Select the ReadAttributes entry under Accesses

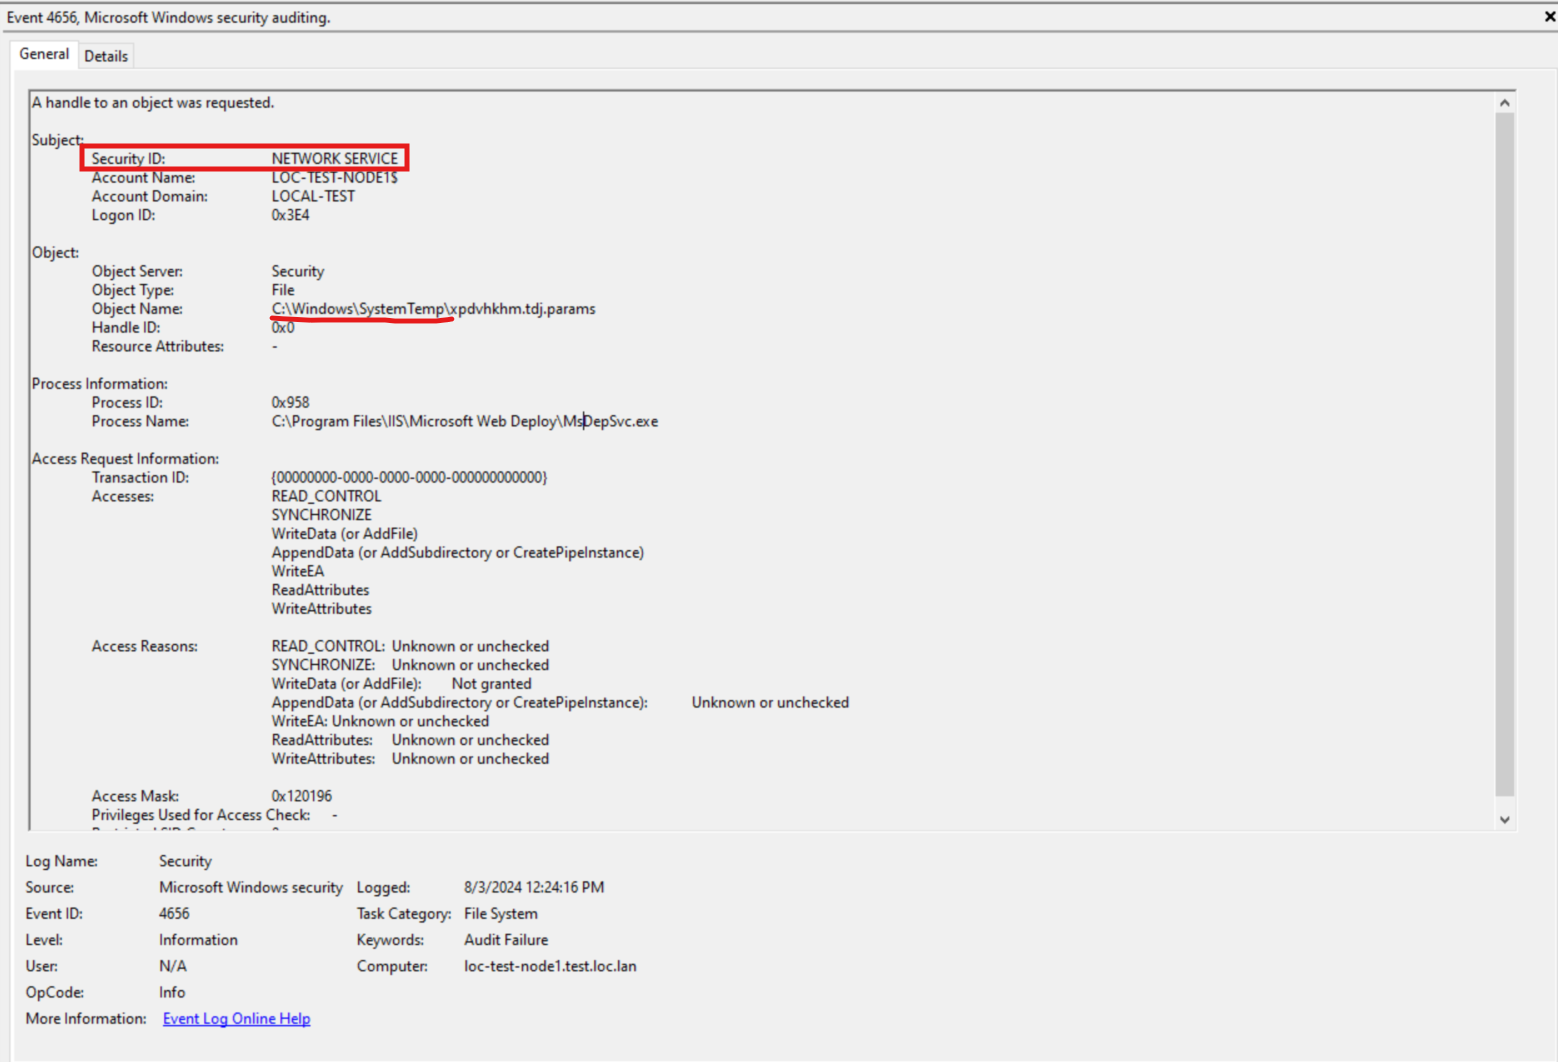click(320, 590)
